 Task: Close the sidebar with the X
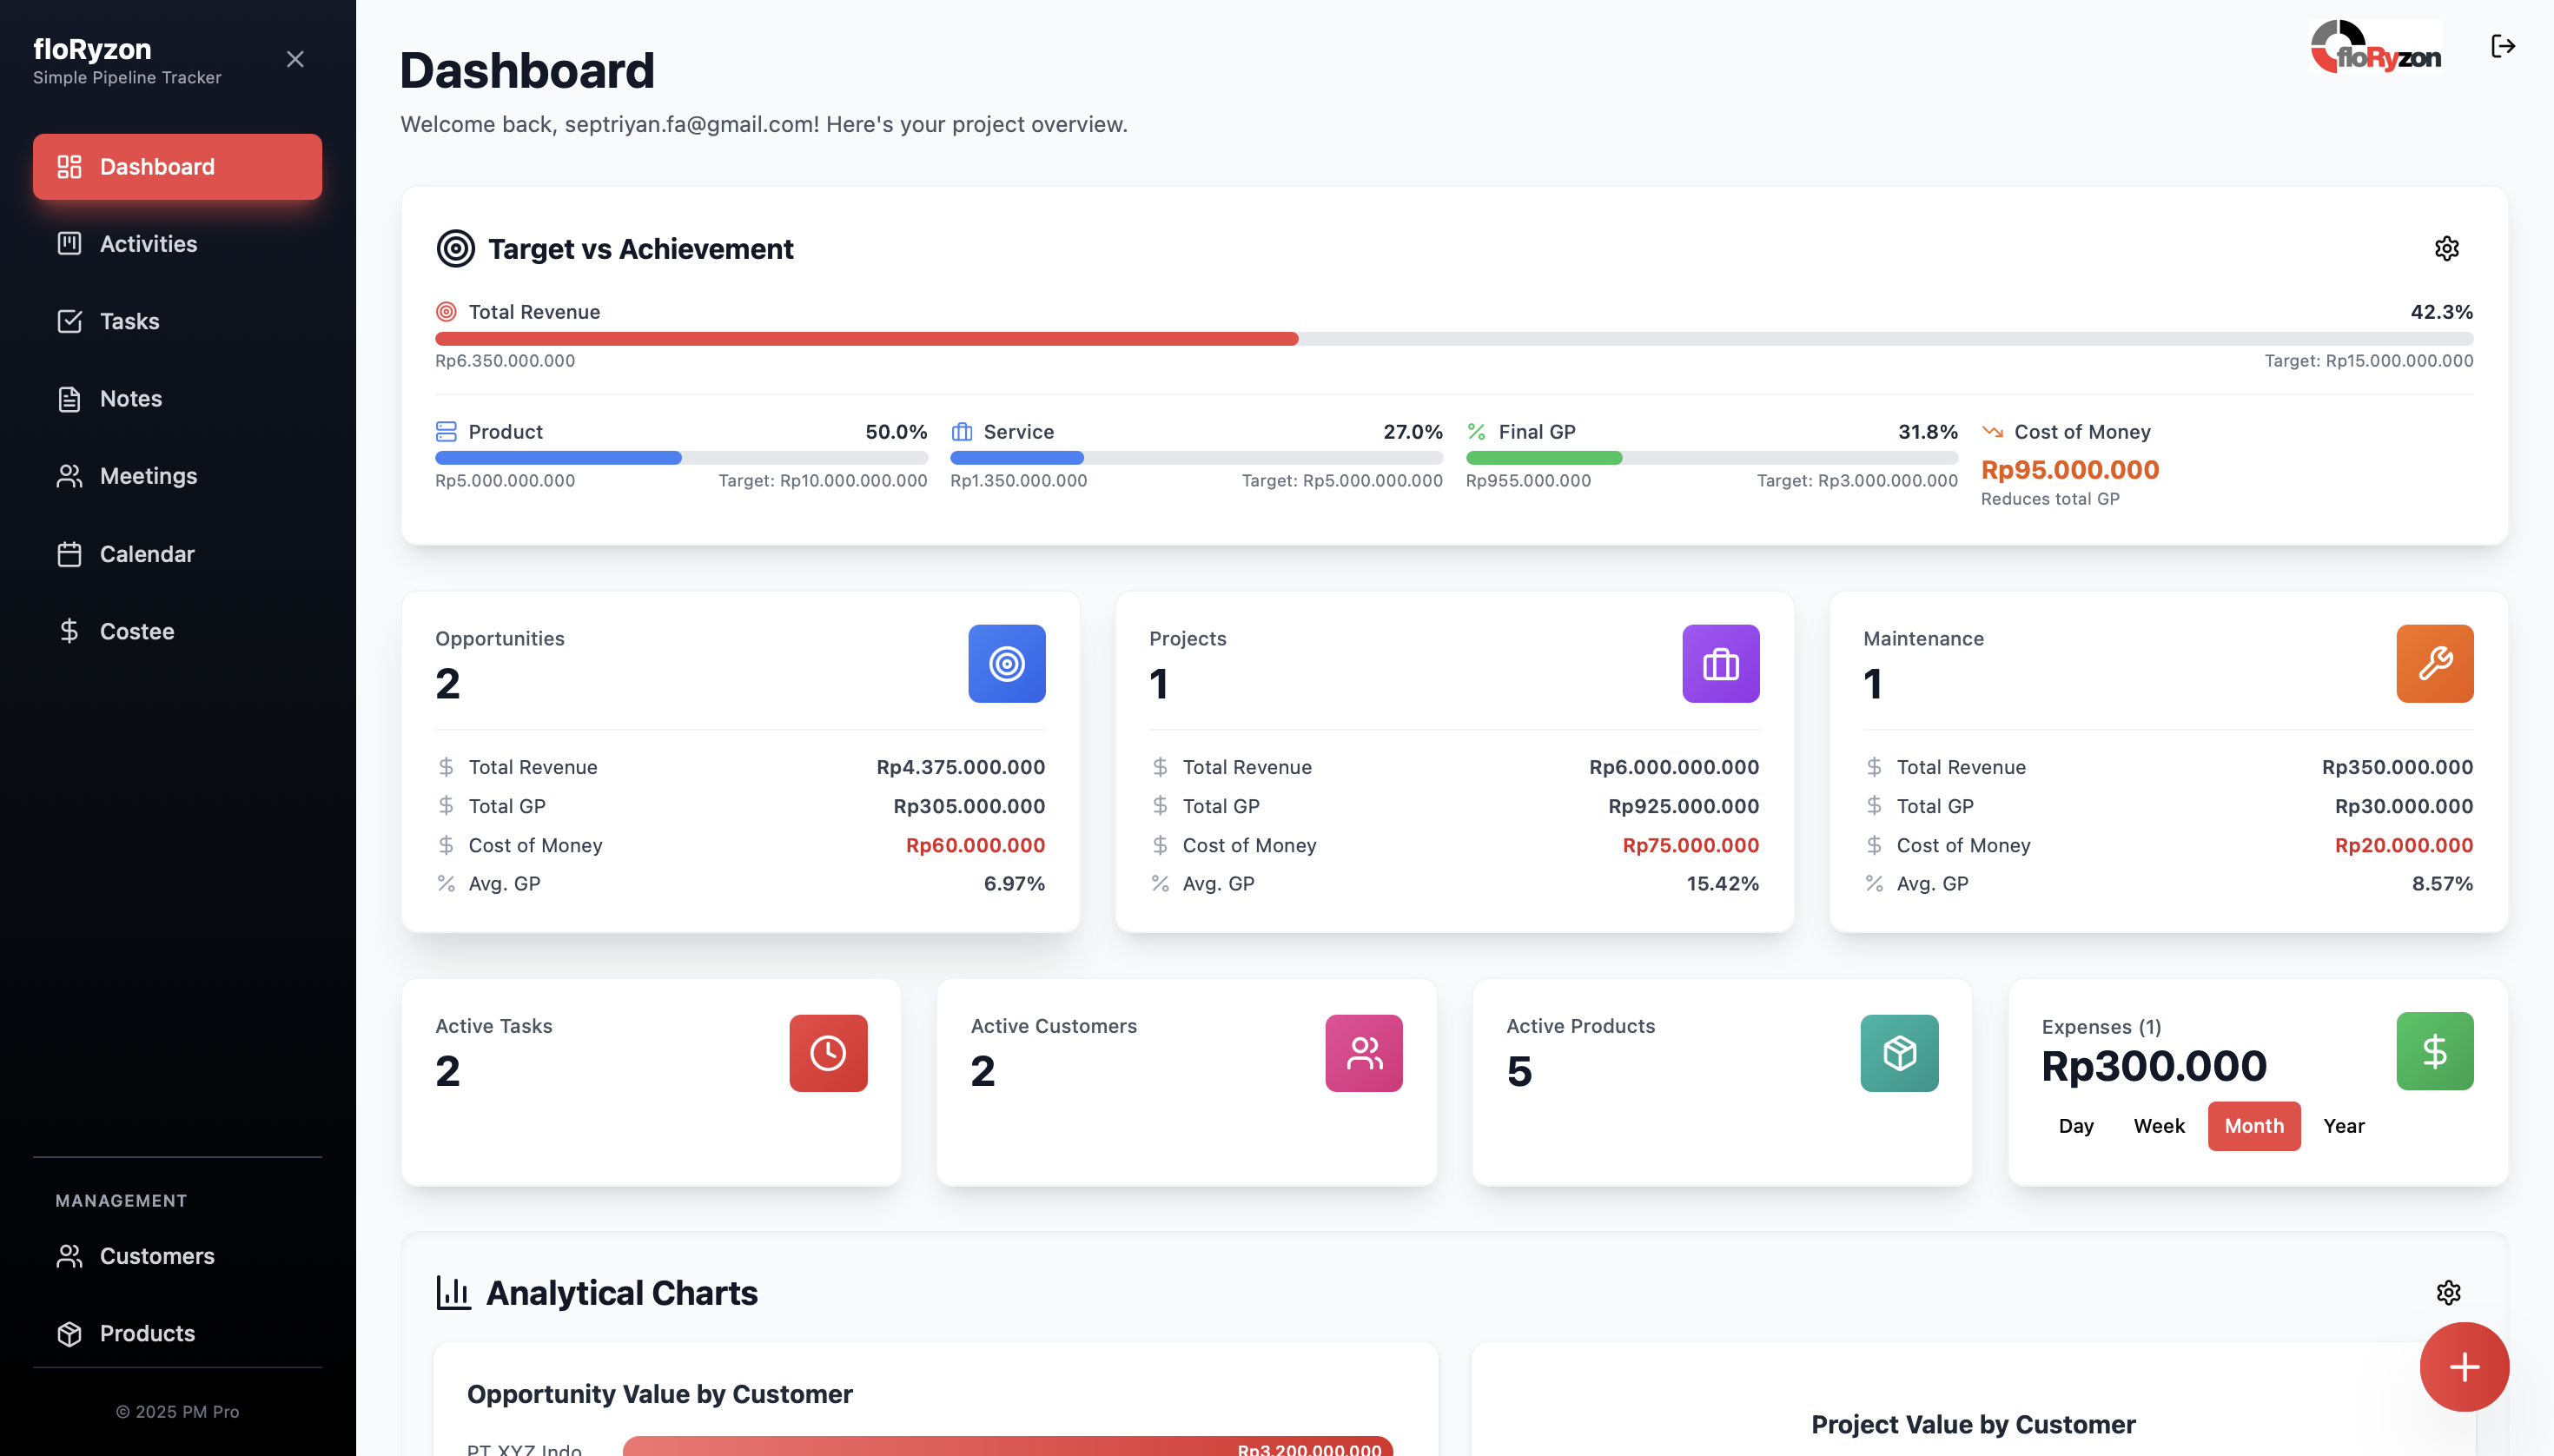point(295,60)
